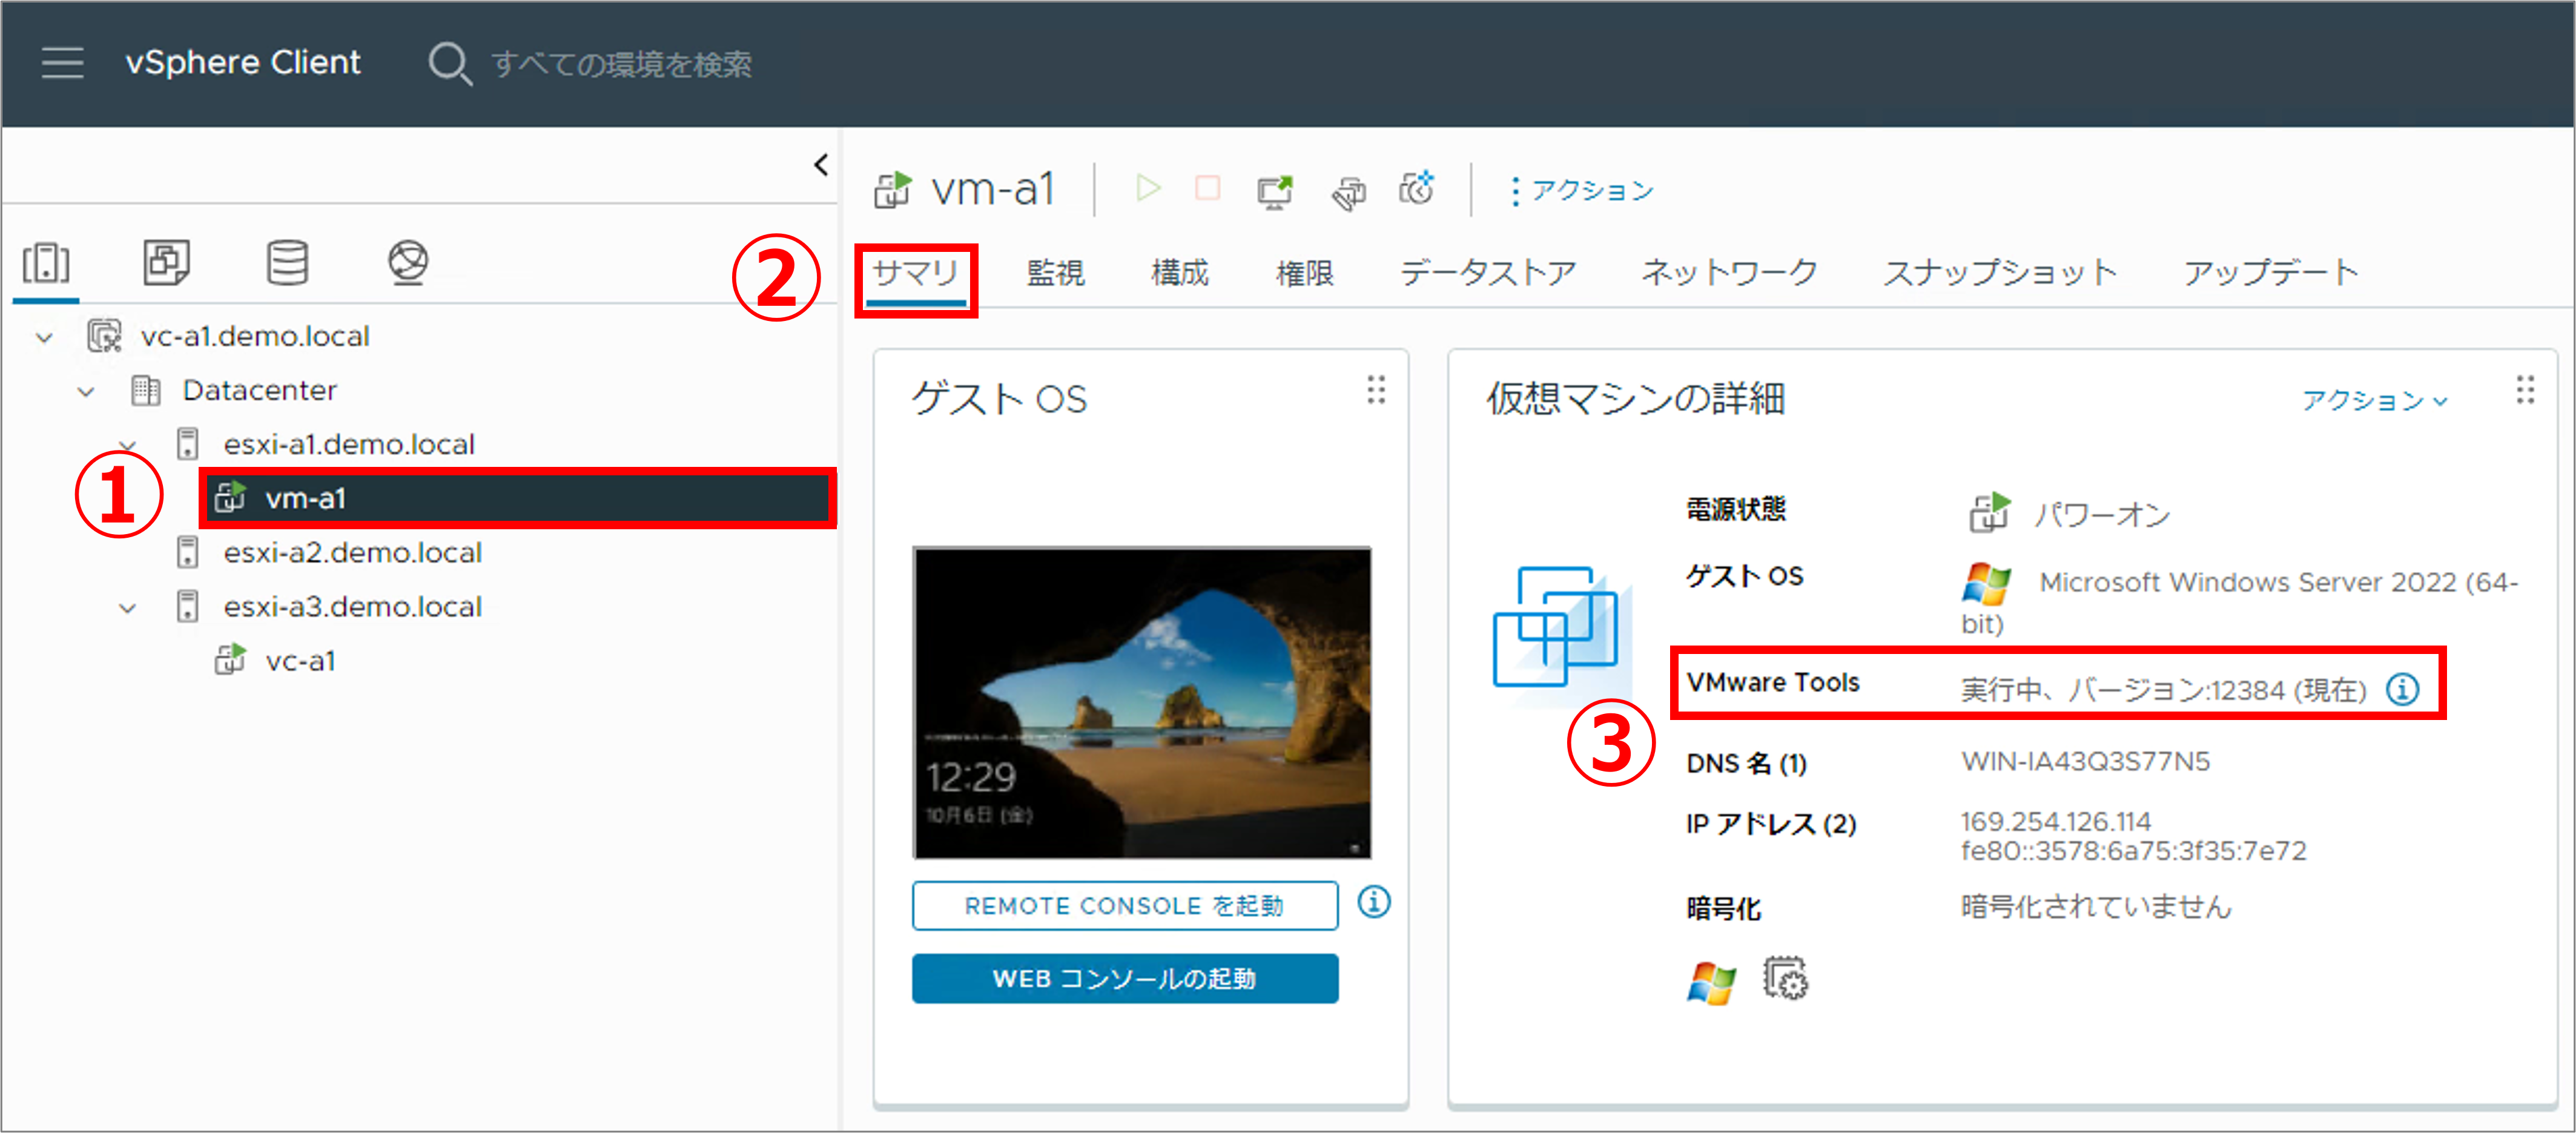The width and height of the screenshot is (2576, 1133).
Task: Switch to the データストア tab
Action: point(1488,272)
